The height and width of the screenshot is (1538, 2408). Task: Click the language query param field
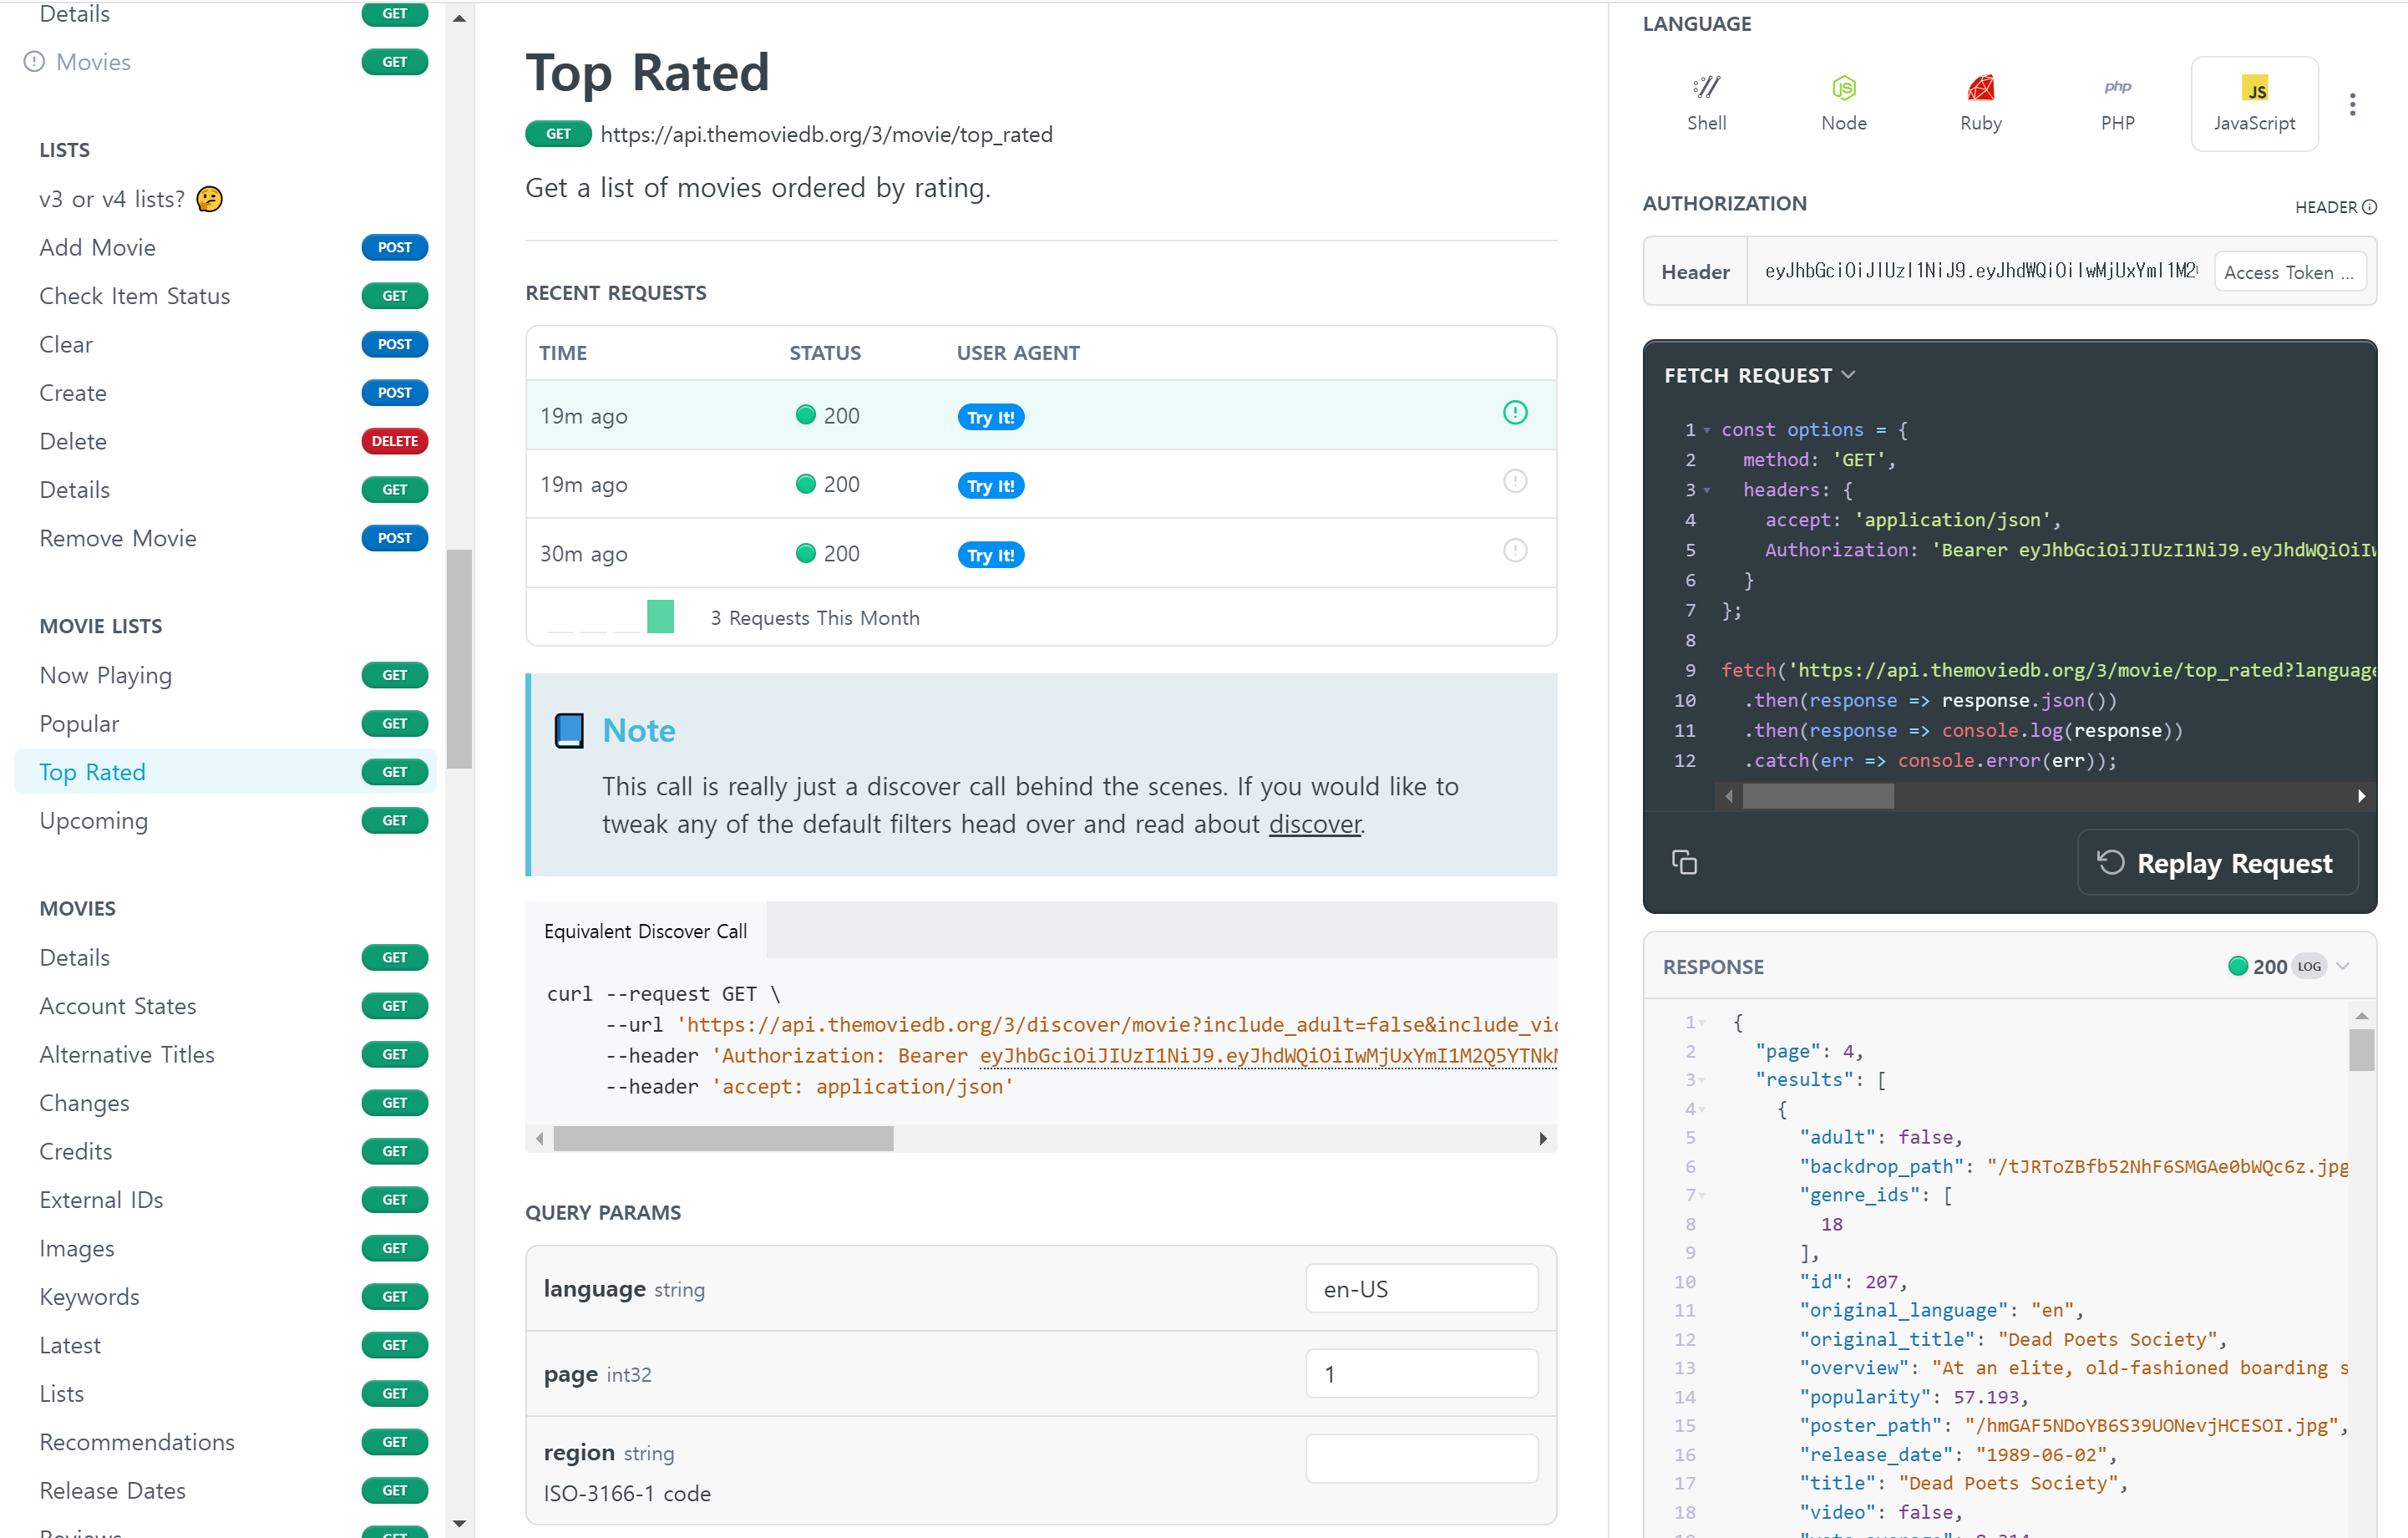pos(1420,1289)
